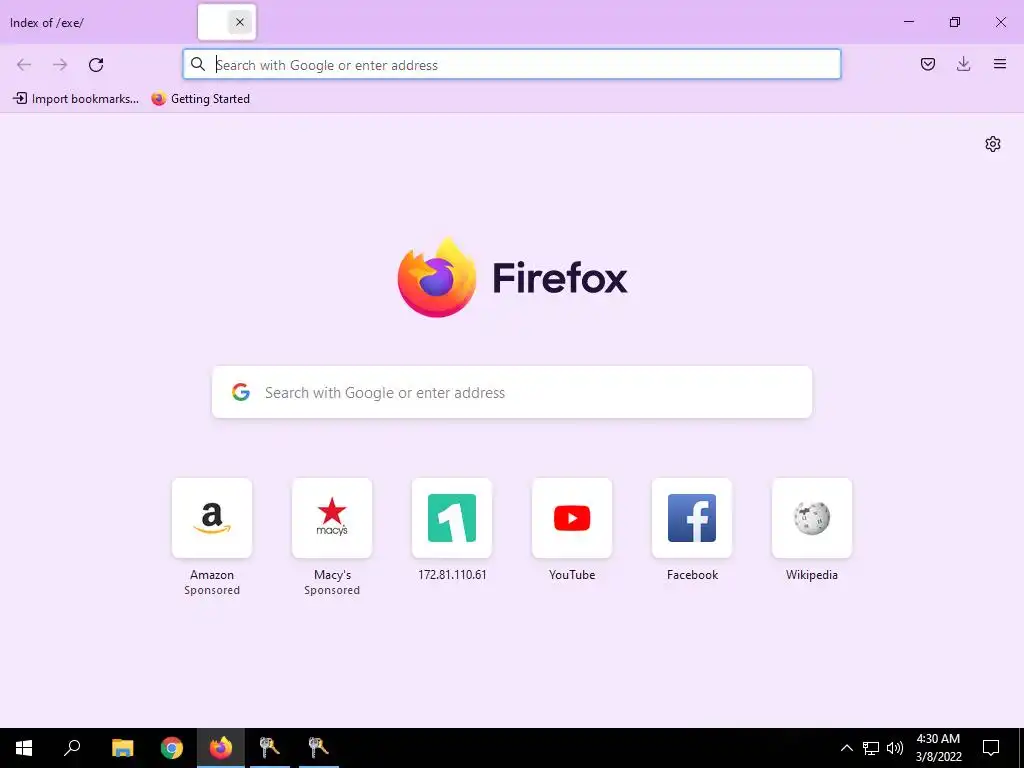Click the Firefox taskbar icon
This screenshot has width=1024, height=768.
tap(221, 748)
